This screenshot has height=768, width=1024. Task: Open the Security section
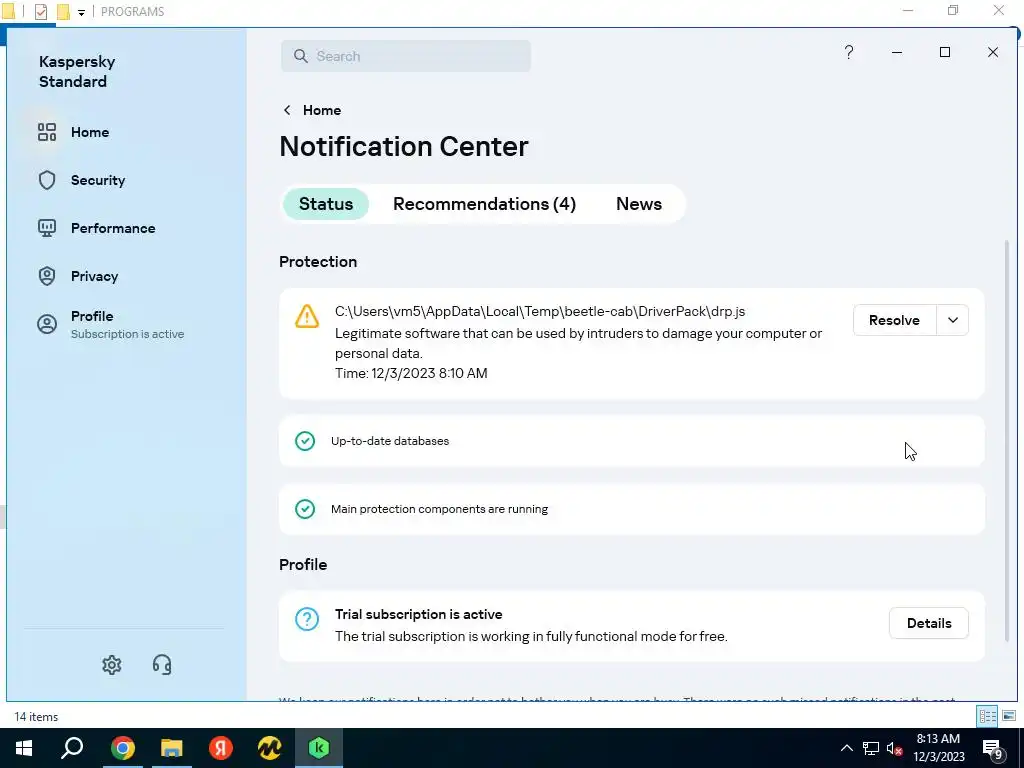pyautogui.click(x=97, y=180)
